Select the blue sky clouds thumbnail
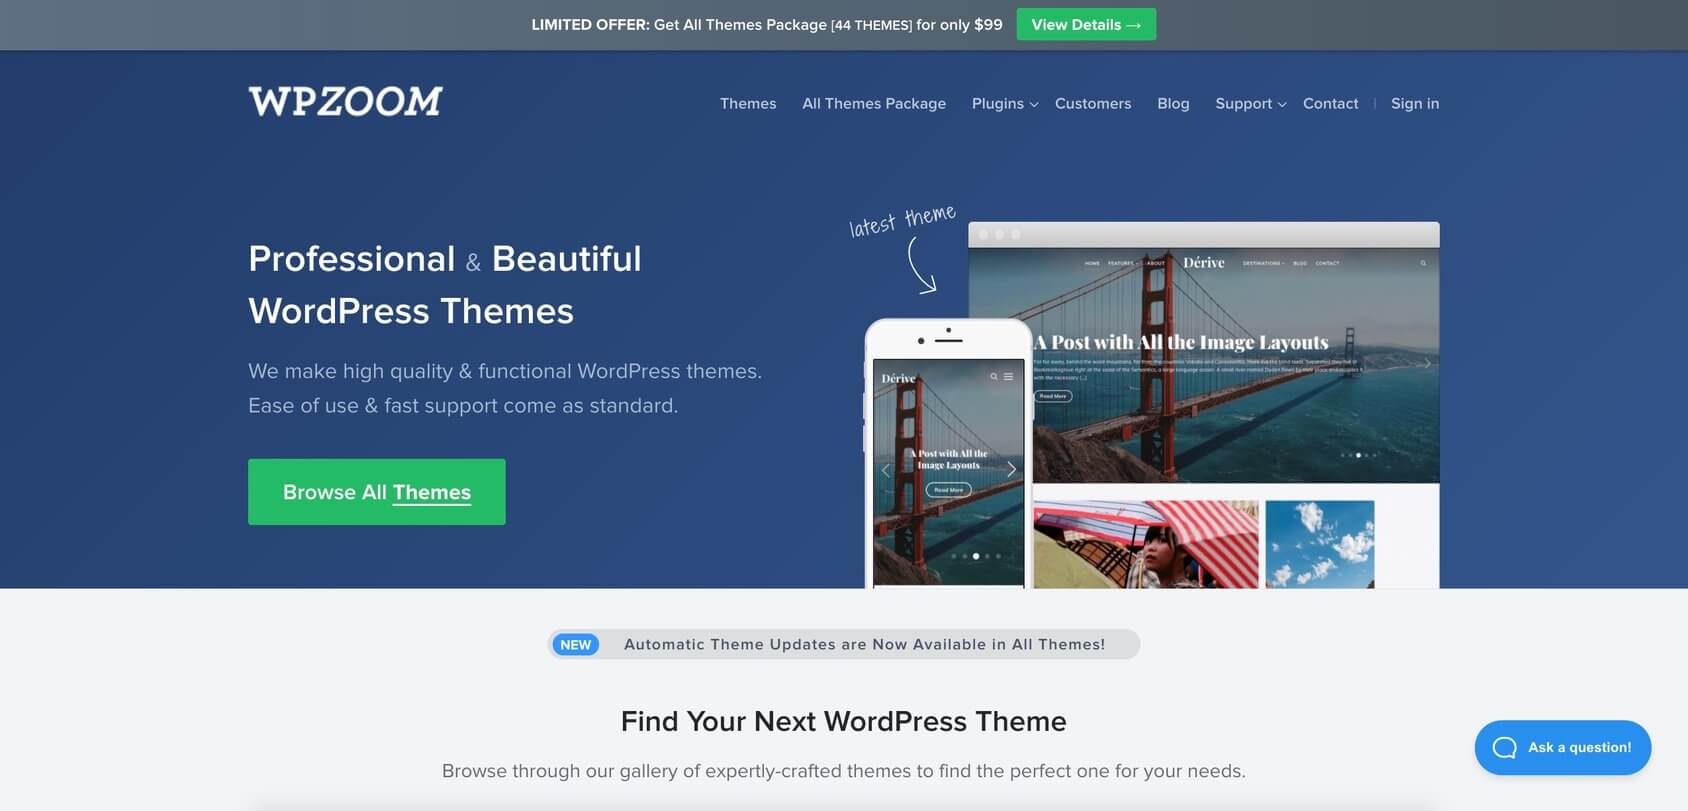Screen dimensions: 1688x811 coord(1320,544)
